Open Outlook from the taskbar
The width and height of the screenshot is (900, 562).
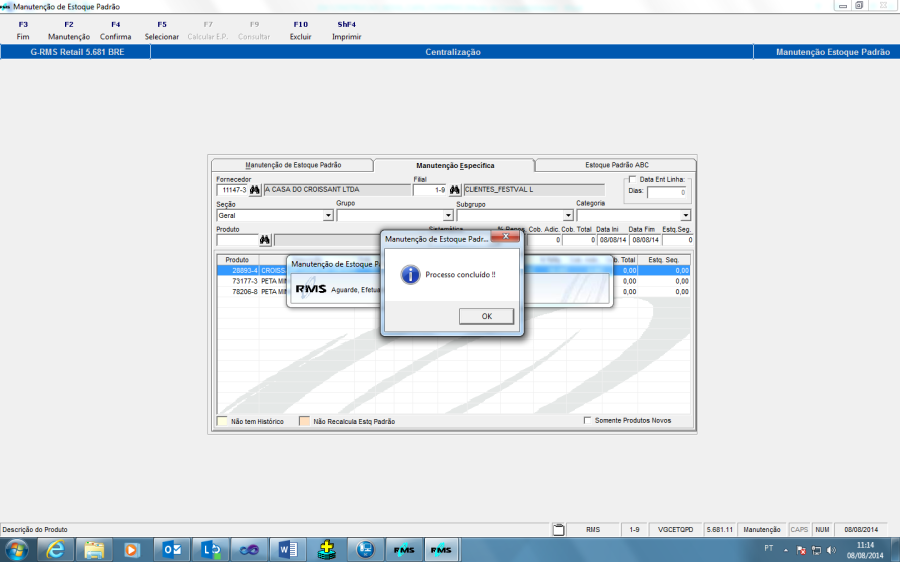point(172,550)
